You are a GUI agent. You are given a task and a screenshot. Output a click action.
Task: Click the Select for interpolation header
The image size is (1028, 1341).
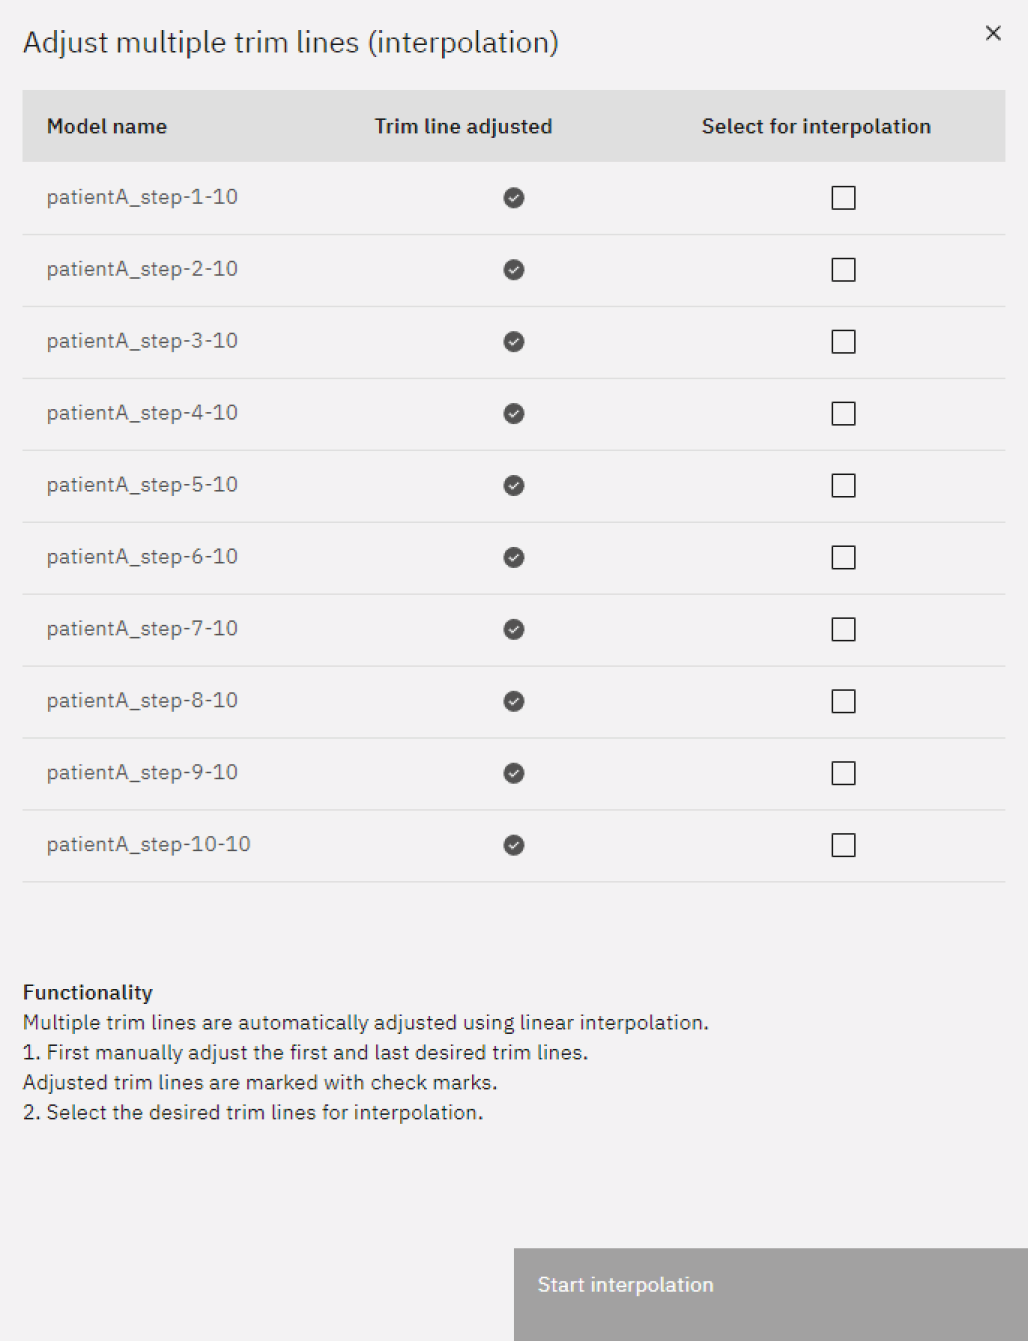(816, 127)
